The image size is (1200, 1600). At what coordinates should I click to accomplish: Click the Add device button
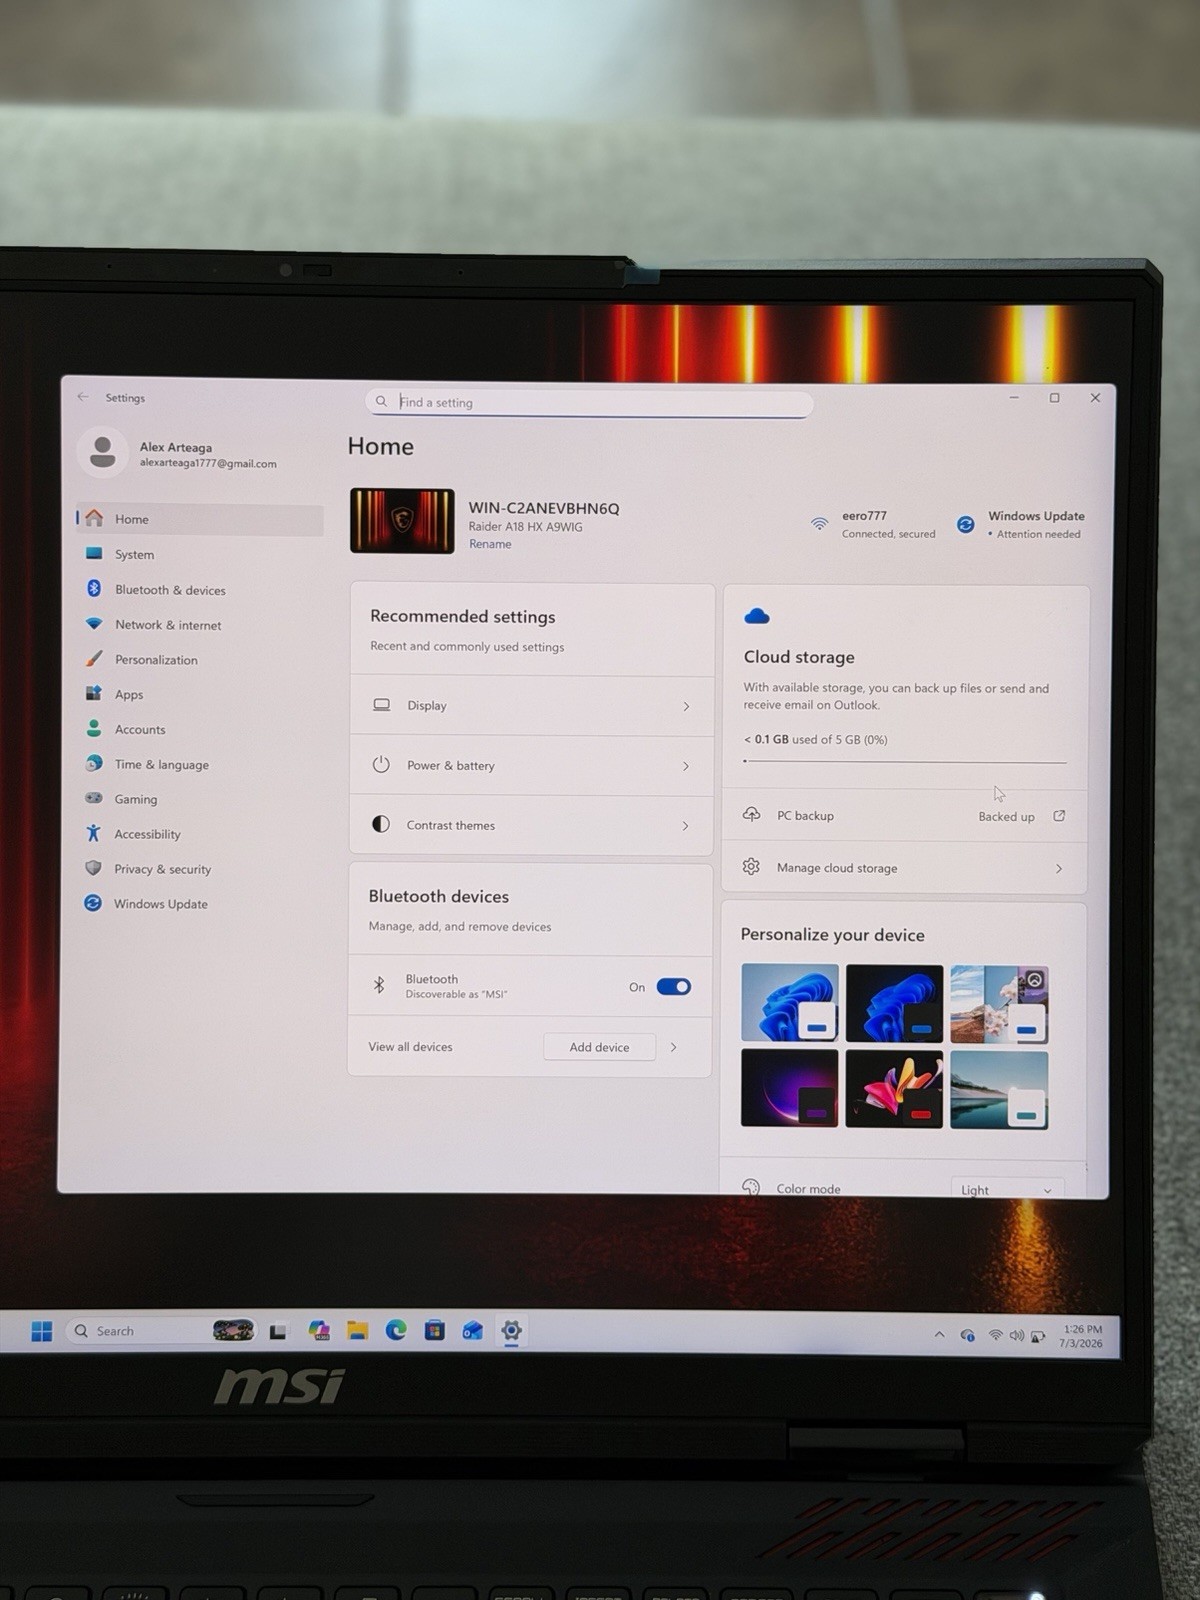click(599, 1047)
